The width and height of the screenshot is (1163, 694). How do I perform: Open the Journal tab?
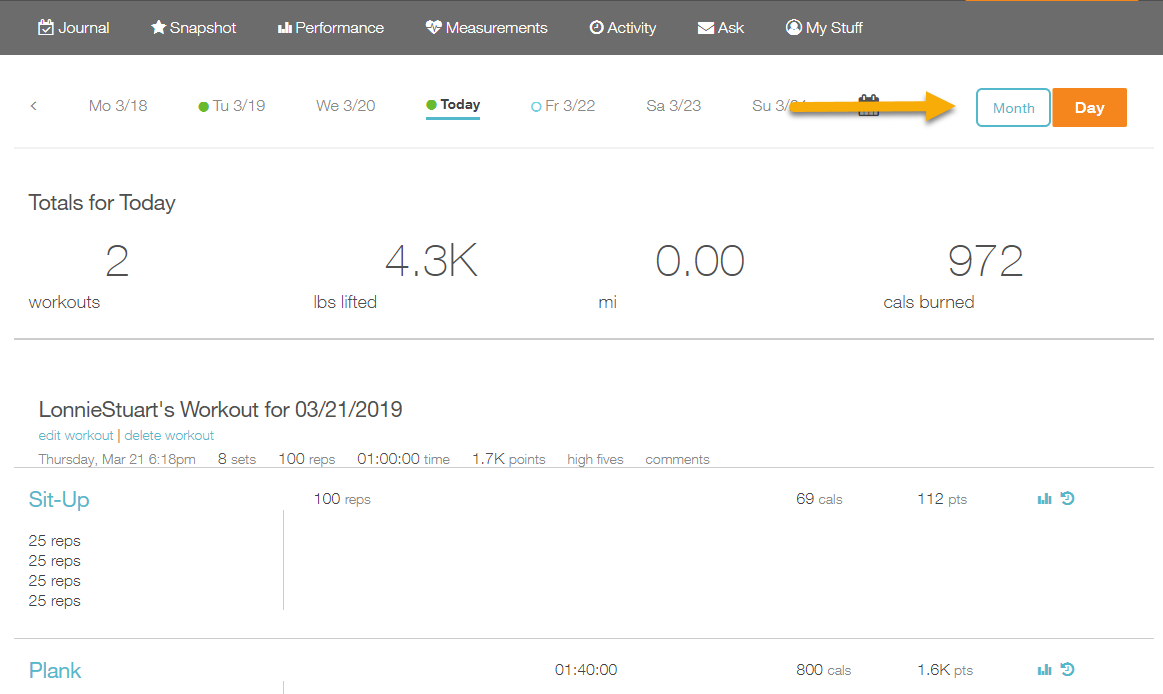(74, 28)
